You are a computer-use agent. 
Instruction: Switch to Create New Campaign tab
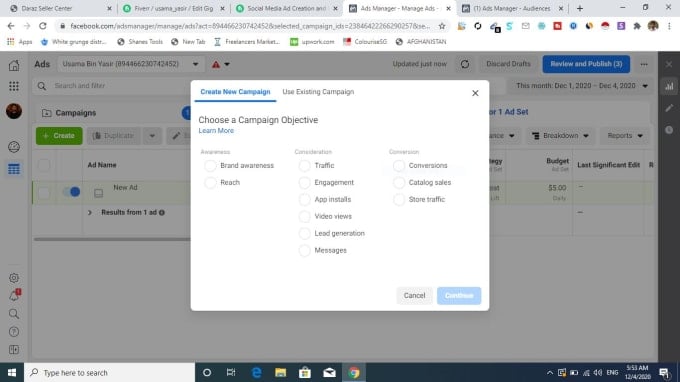(235, 92)
